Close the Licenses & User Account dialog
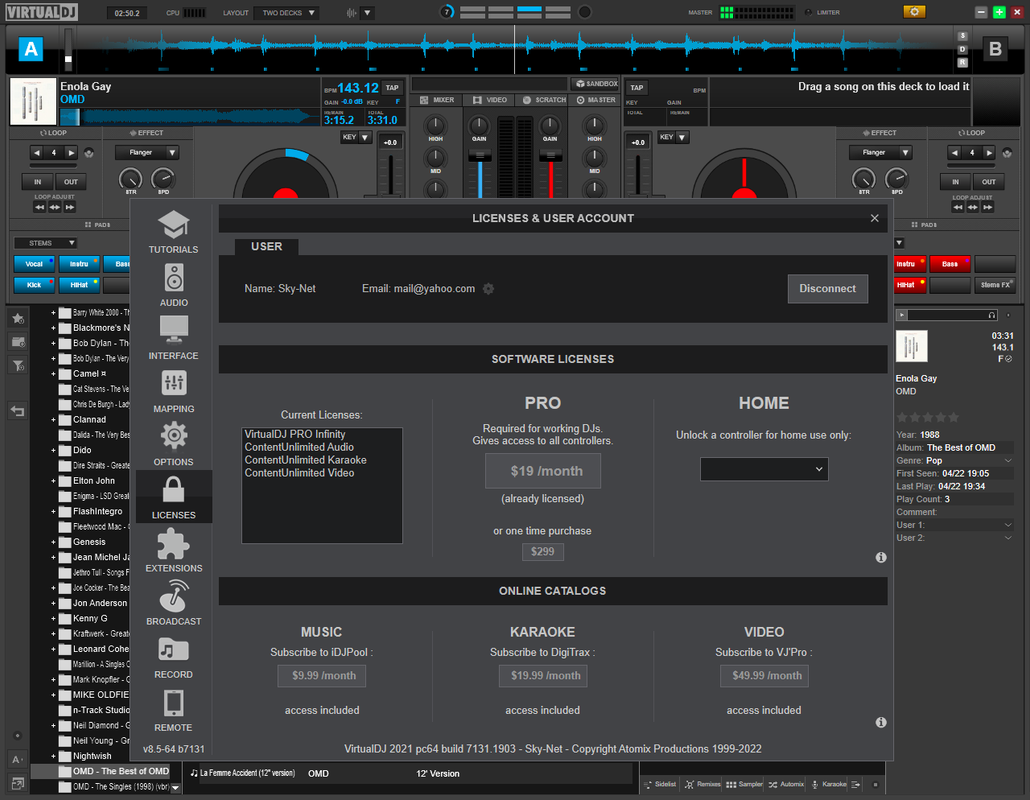This screenshot has width=1030, height=800. [x=874, y=218]
